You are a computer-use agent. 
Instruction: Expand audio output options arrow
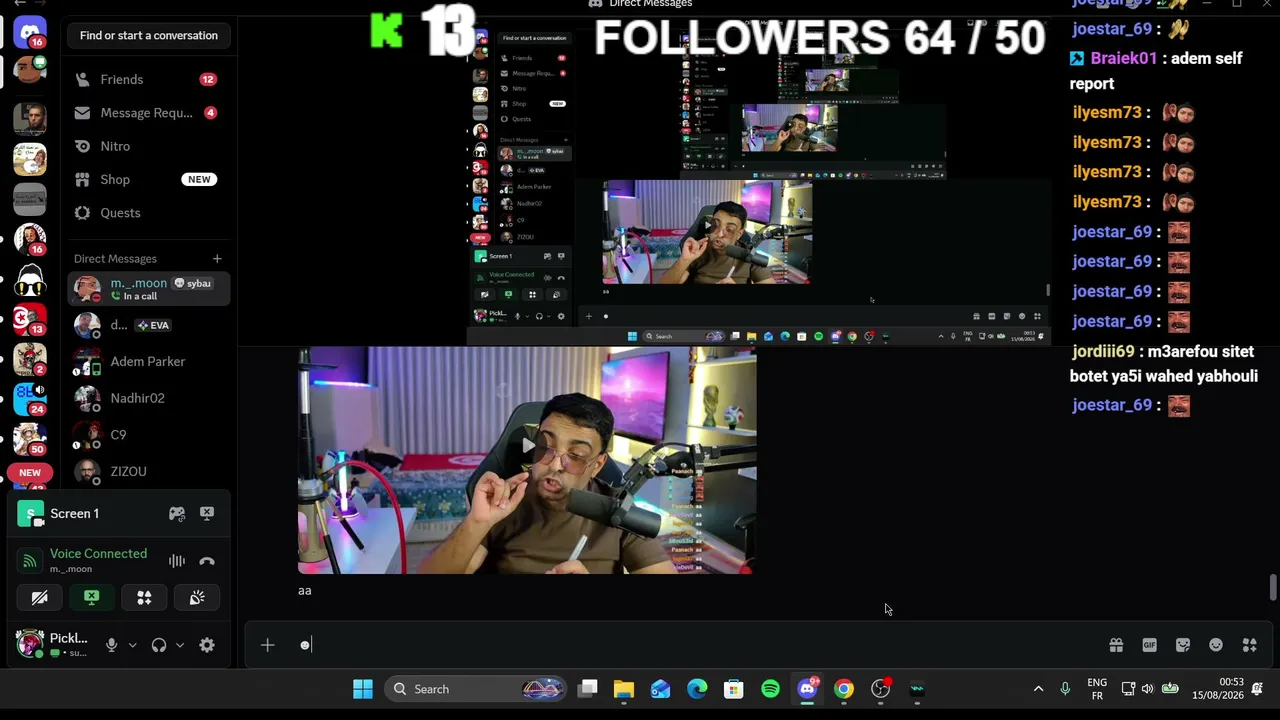click(180, 645)
